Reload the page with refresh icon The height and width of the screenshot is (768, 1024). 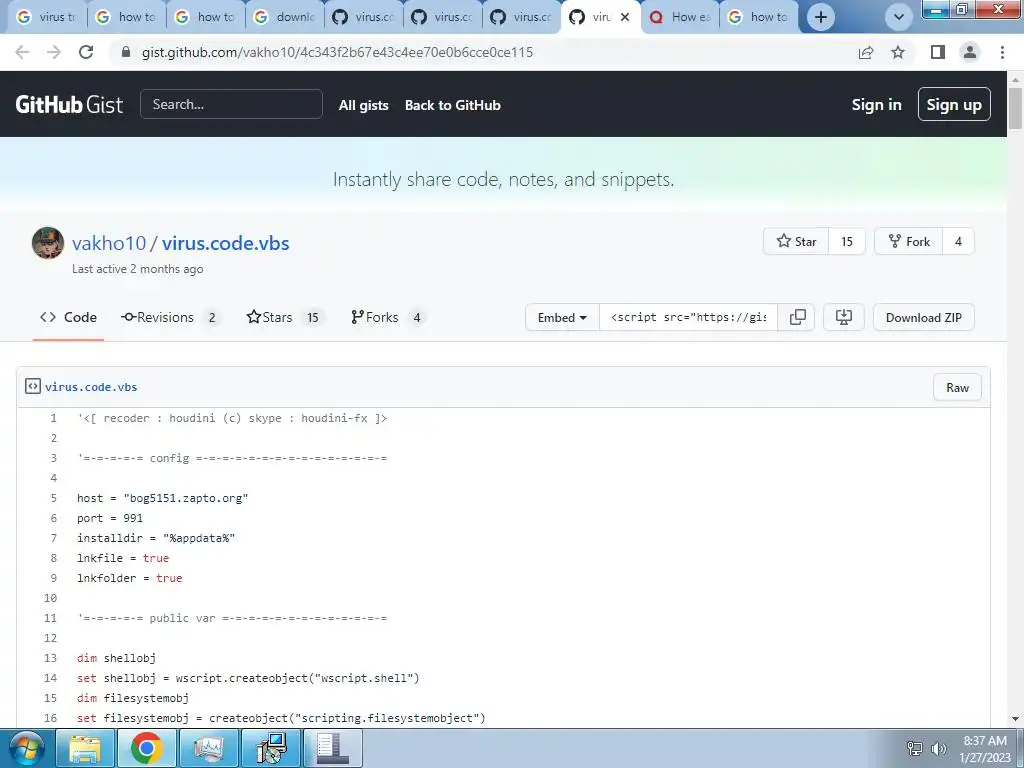point(86,52)
